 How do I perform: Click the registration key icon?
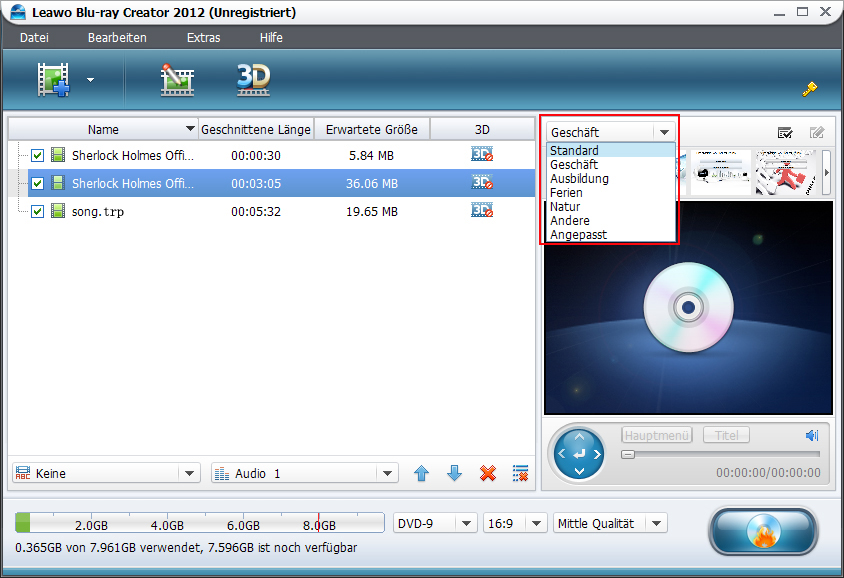[810, 89]
